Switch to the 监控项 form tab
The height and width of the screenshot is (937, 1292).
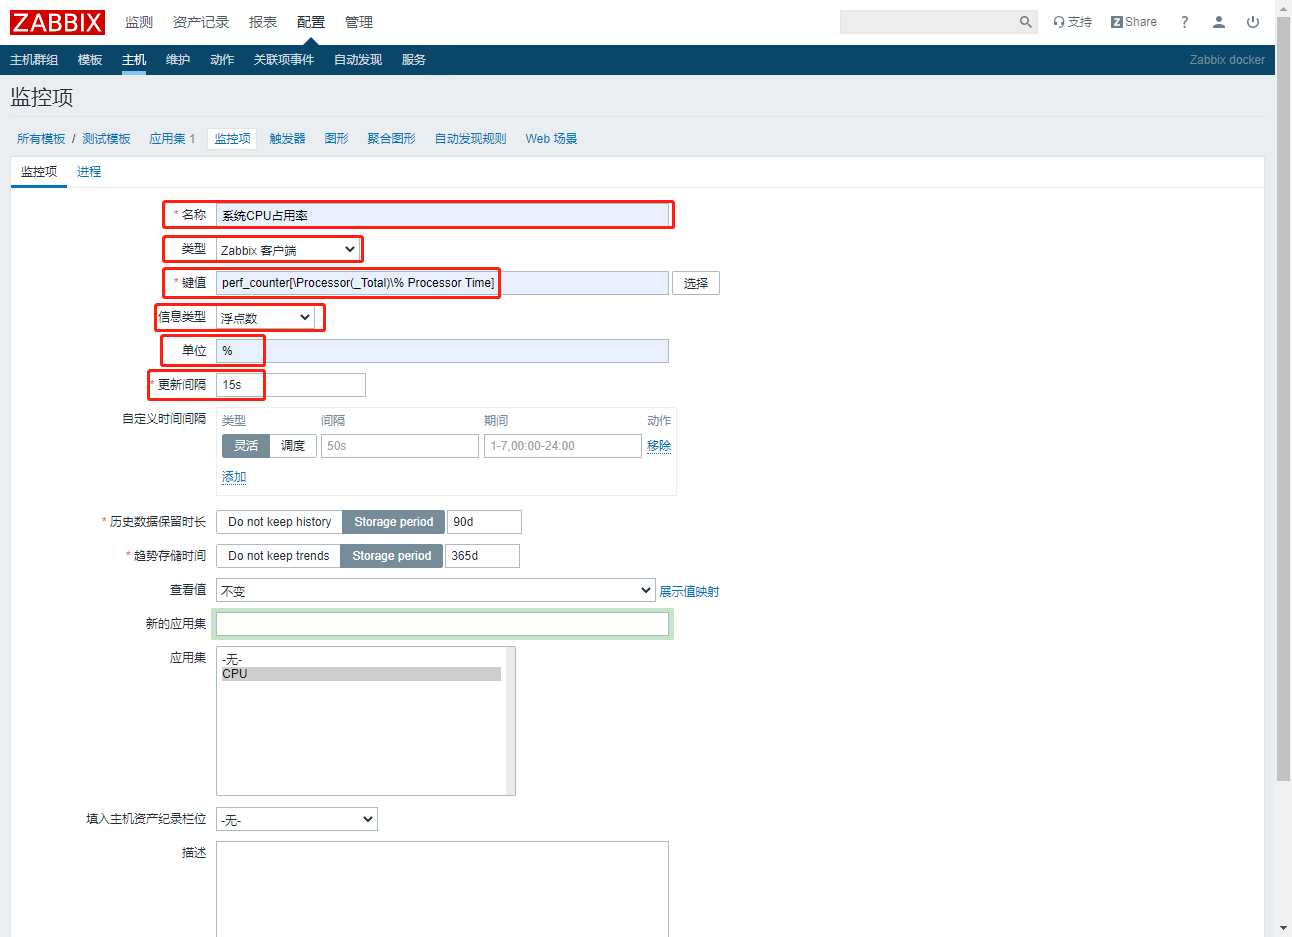click(x=39, y=172)
